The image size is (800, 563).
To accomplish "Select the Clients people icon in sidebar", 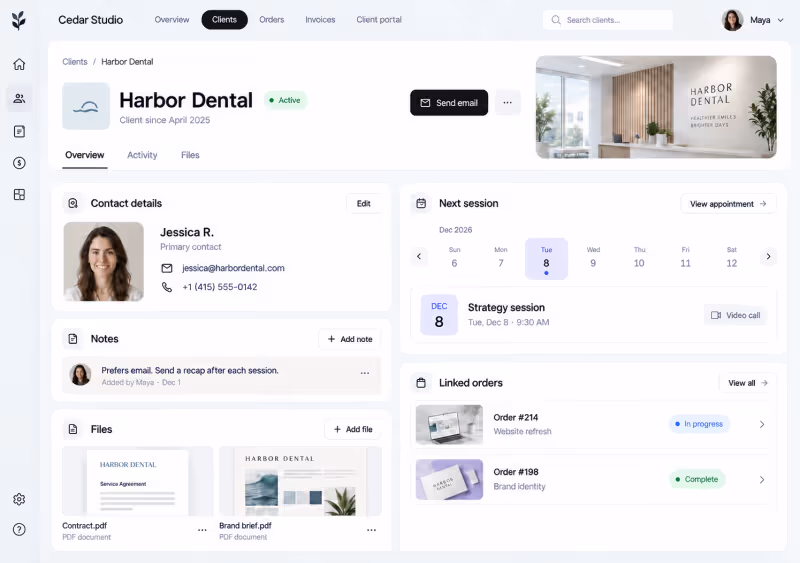I will point(19,98).
